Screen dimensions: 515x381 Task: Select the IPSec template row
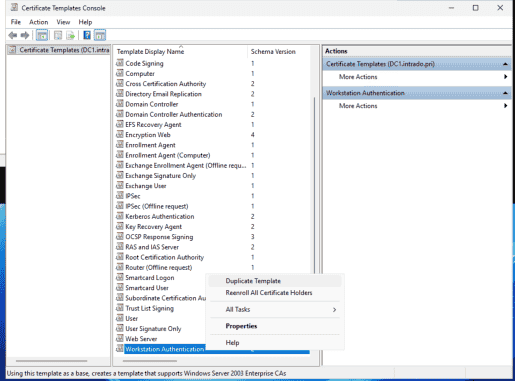click(212, 196)
